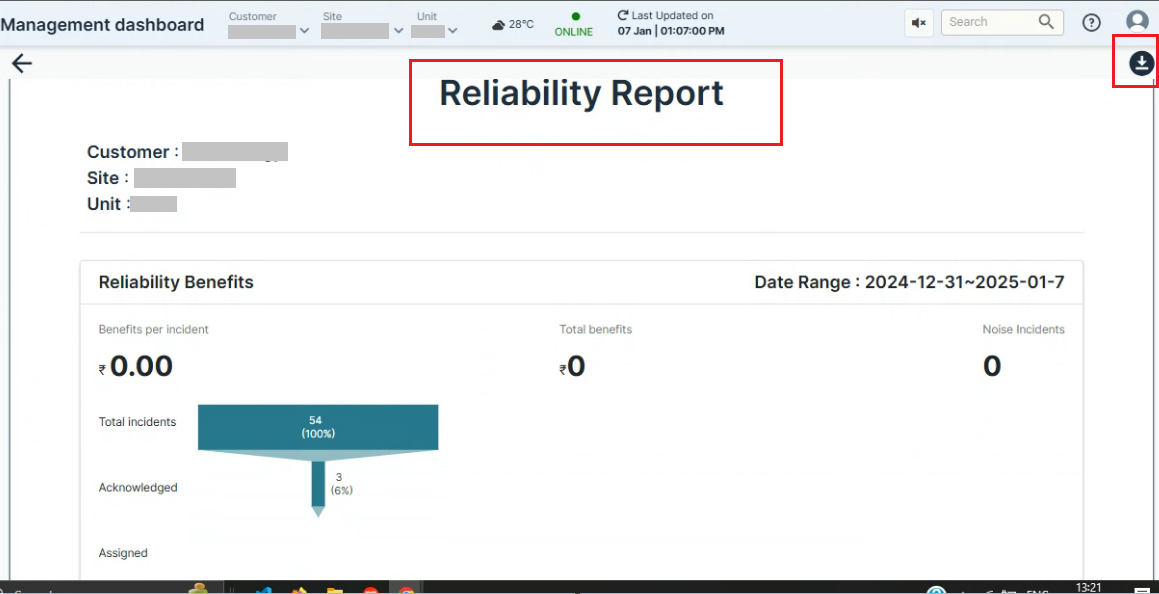Download the Reliability Report
The width and height of the screenshot is (1159, 594).
click(1141, 64)
